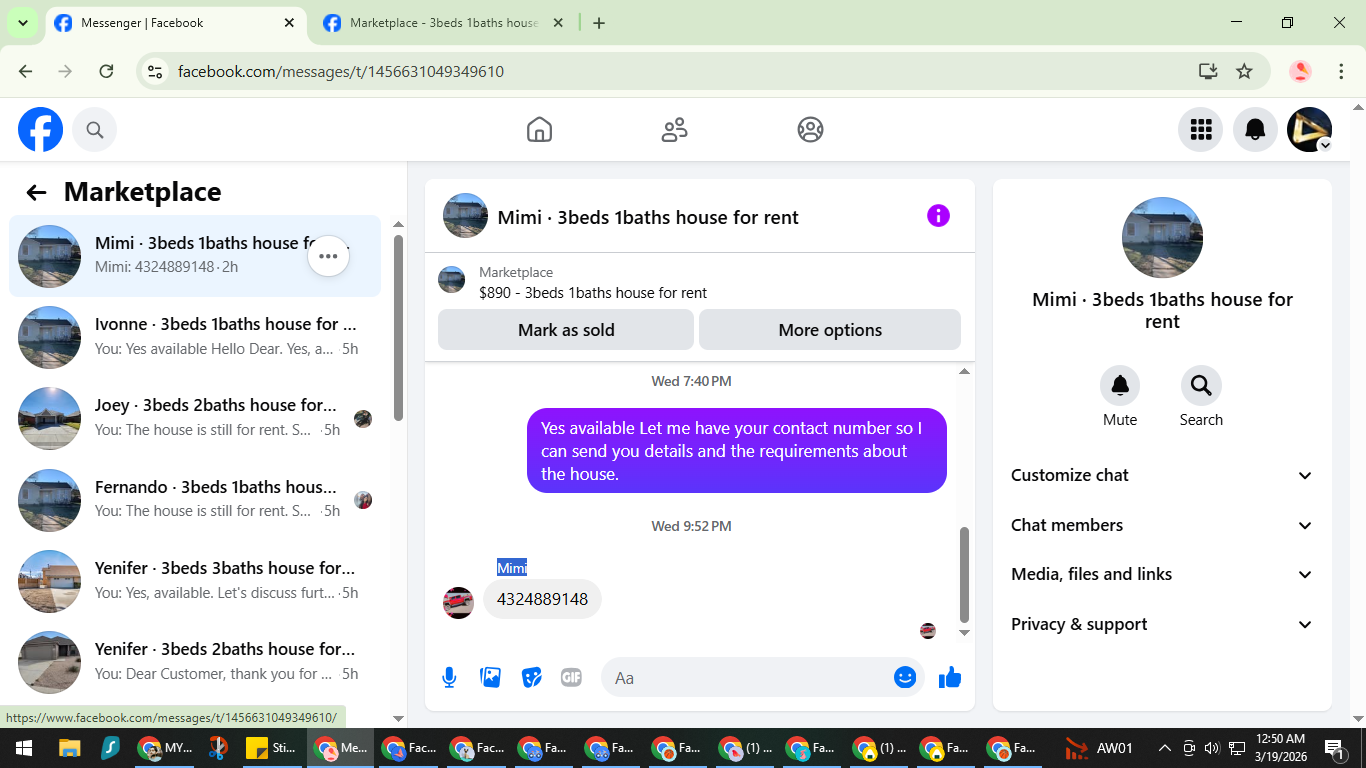This screenshot has height=768, width=1366.
Task: Open the $890 Marketplace listing link
Action: pyautogui.click(x=592, y=293)
